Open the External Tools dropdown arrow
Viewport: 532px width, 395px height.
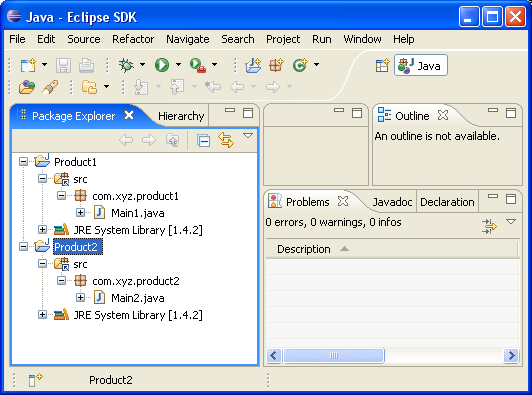click(214, 64)
